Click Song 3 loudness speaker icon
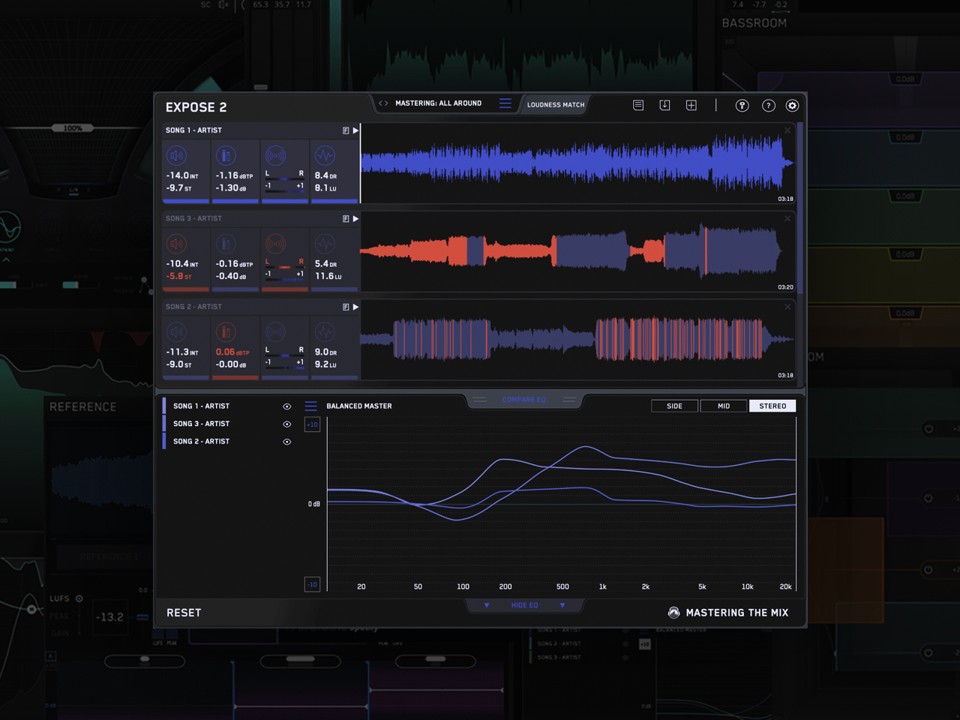The height and width of the screenshot is (720, 960). [177, 244]
